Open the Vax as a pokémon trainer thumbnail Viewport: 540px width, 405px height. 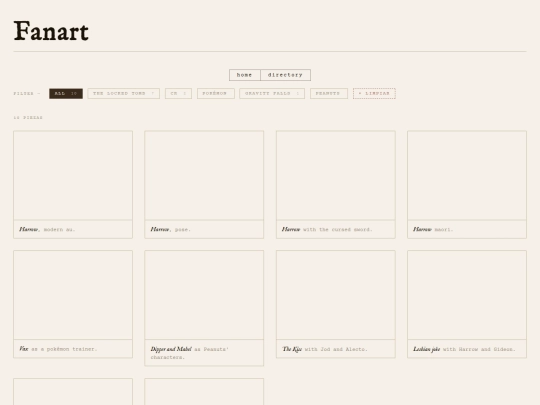click(x=73, y=295)
